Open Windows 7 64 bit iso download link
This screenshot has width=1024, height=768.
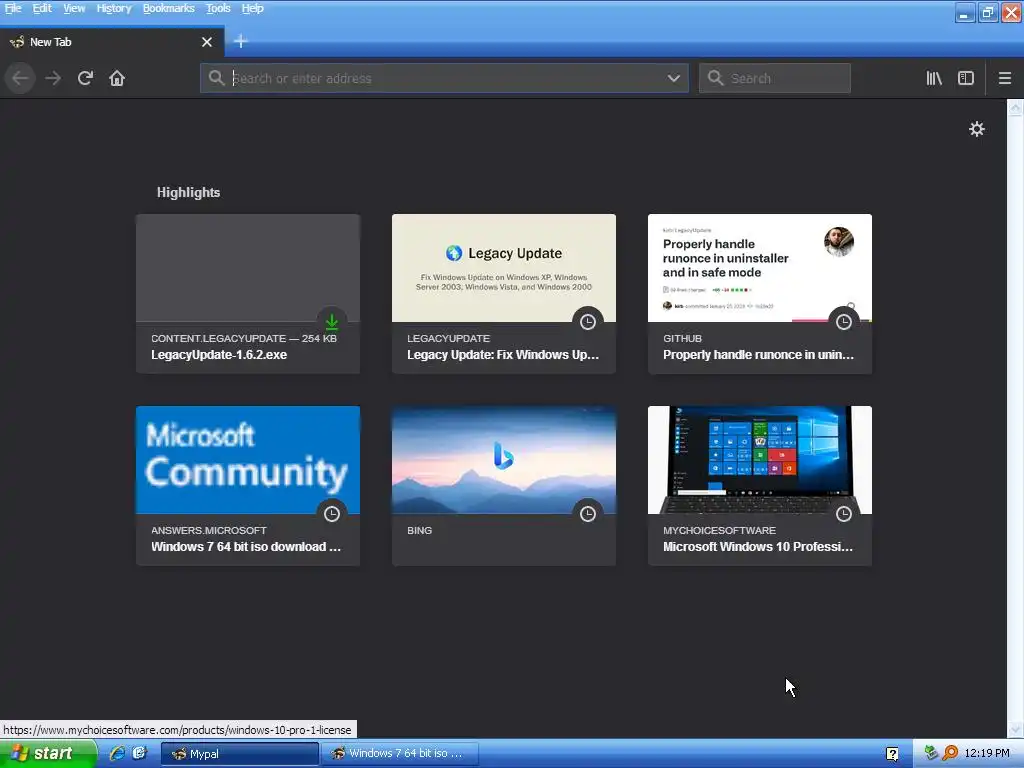pos(246,547)
